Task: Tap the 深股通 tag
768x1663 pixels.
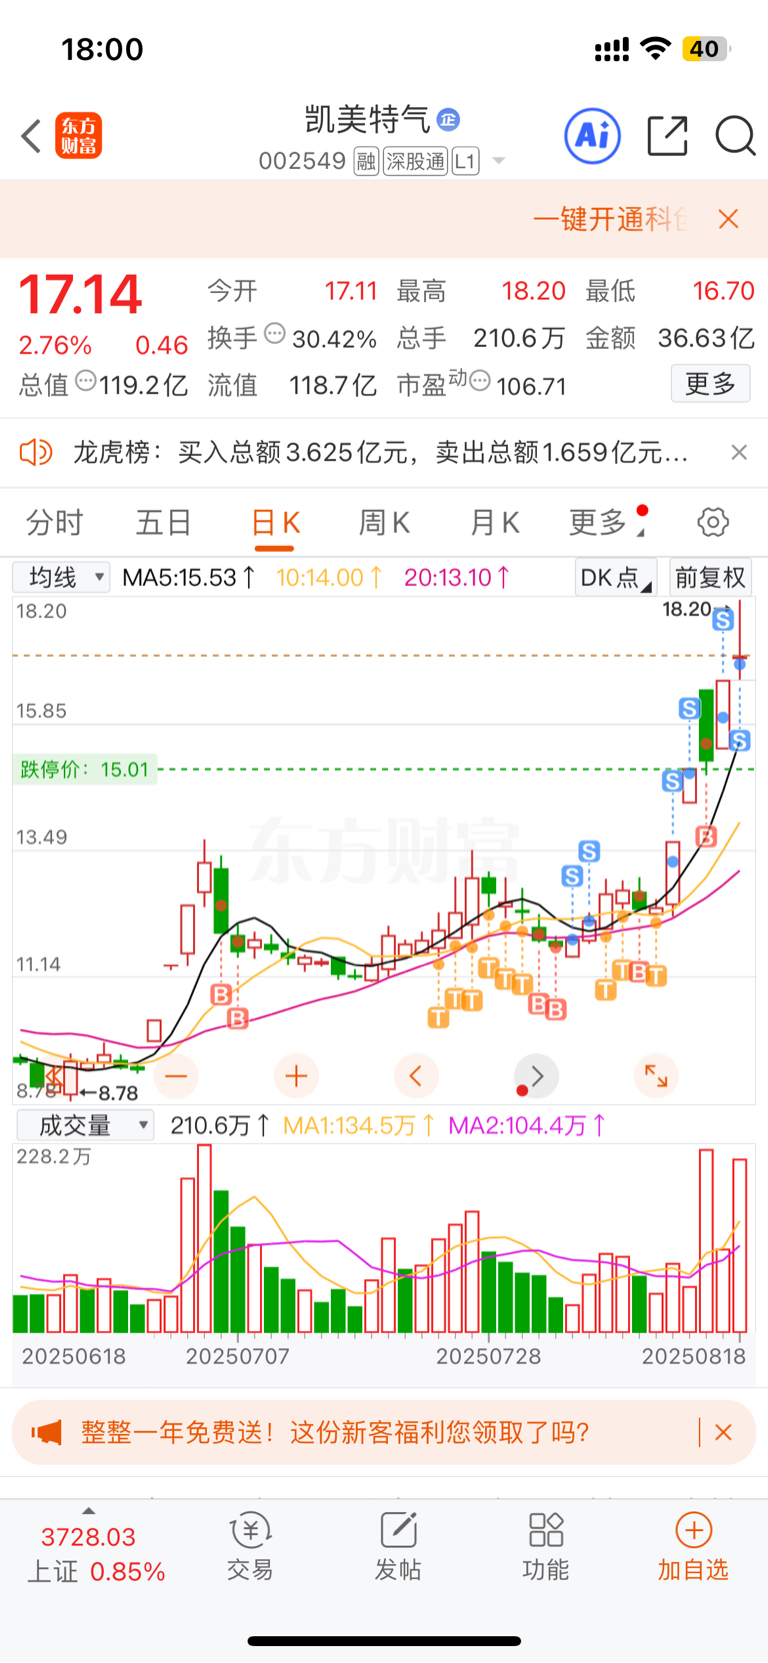Action: [x=415, y=161]
